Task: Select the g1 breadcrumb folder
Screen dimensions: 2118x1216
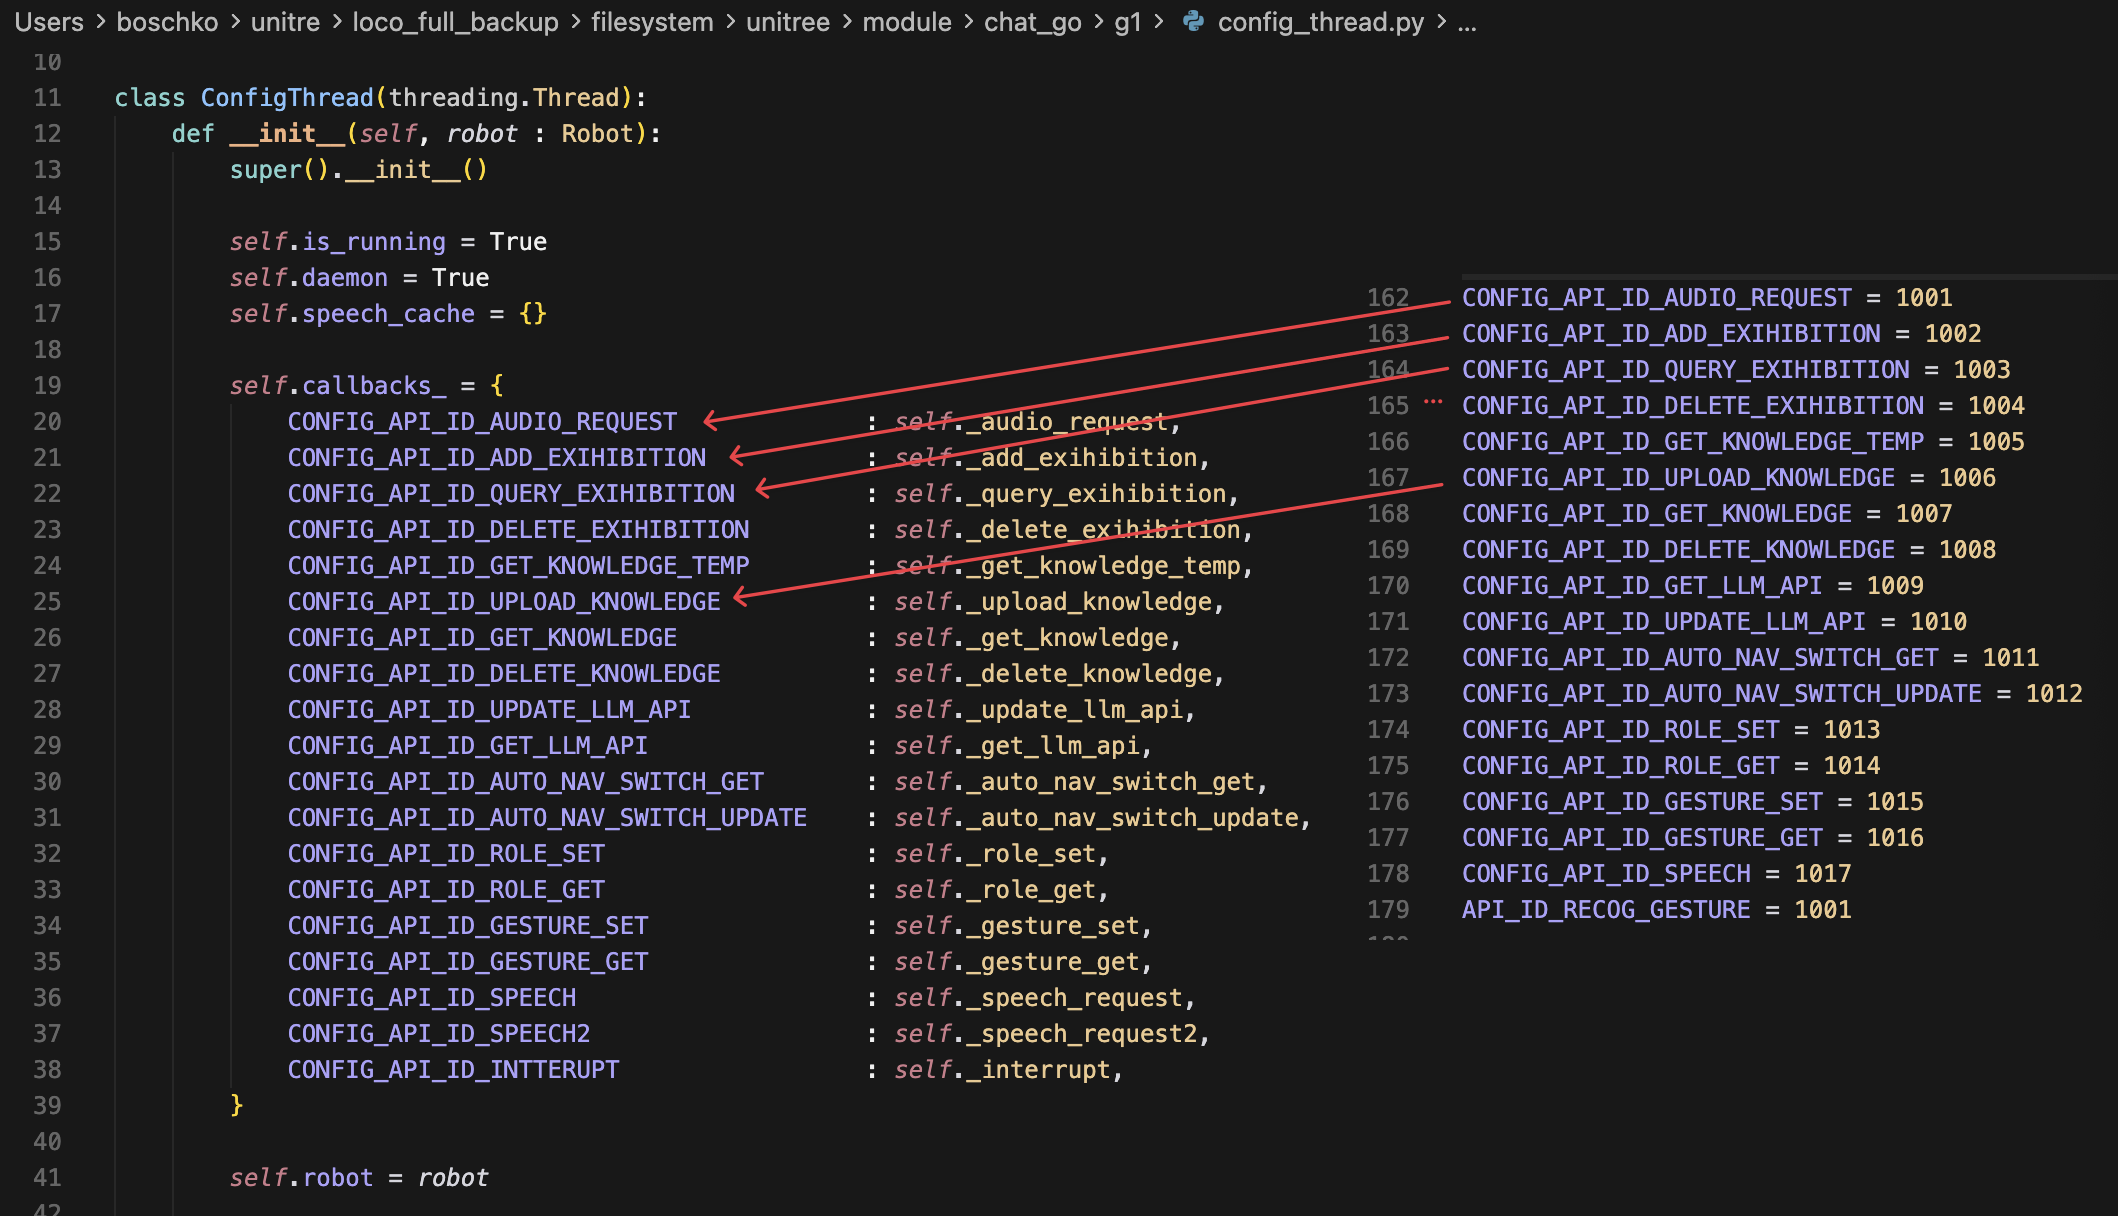Action: (1128, 22)
